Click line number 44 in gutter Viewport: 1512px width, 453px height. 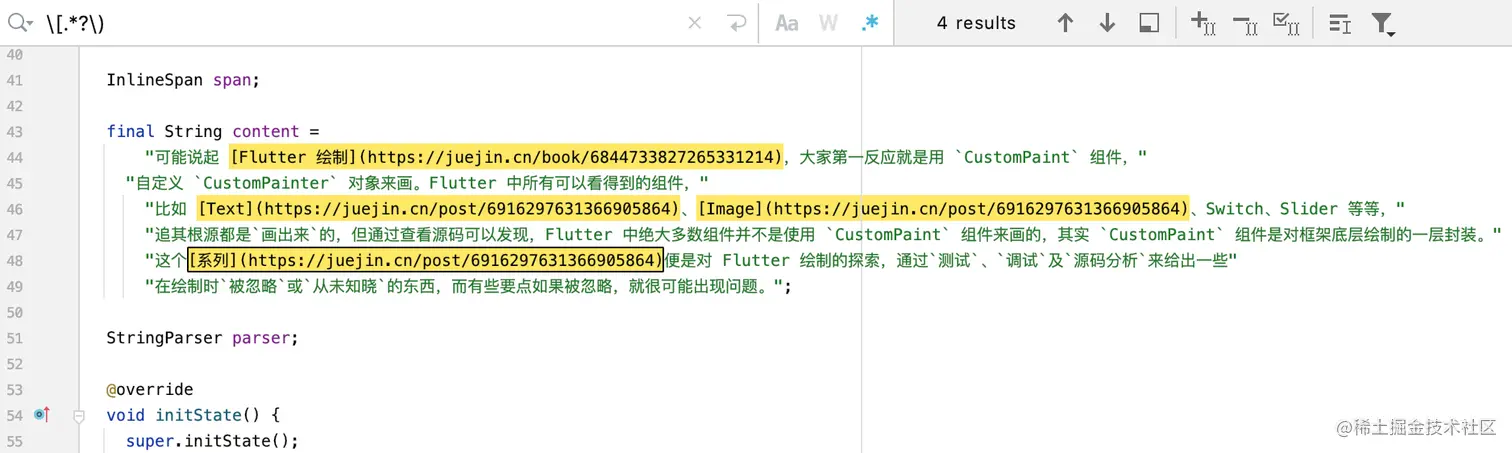[x=14, y=157]
